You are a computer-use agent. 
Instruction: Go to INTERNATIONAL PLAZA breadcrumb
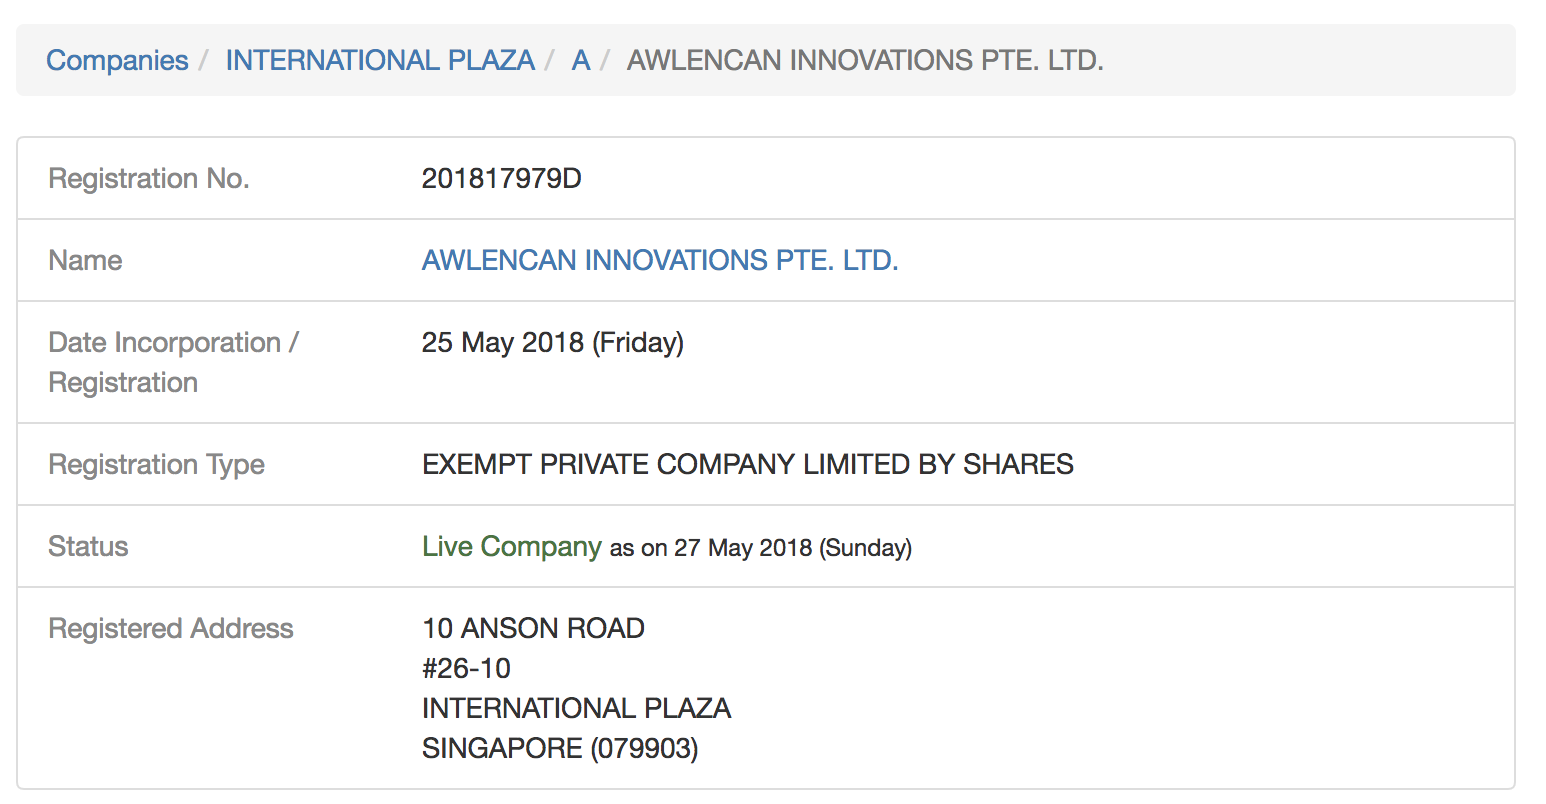(380, 60)
